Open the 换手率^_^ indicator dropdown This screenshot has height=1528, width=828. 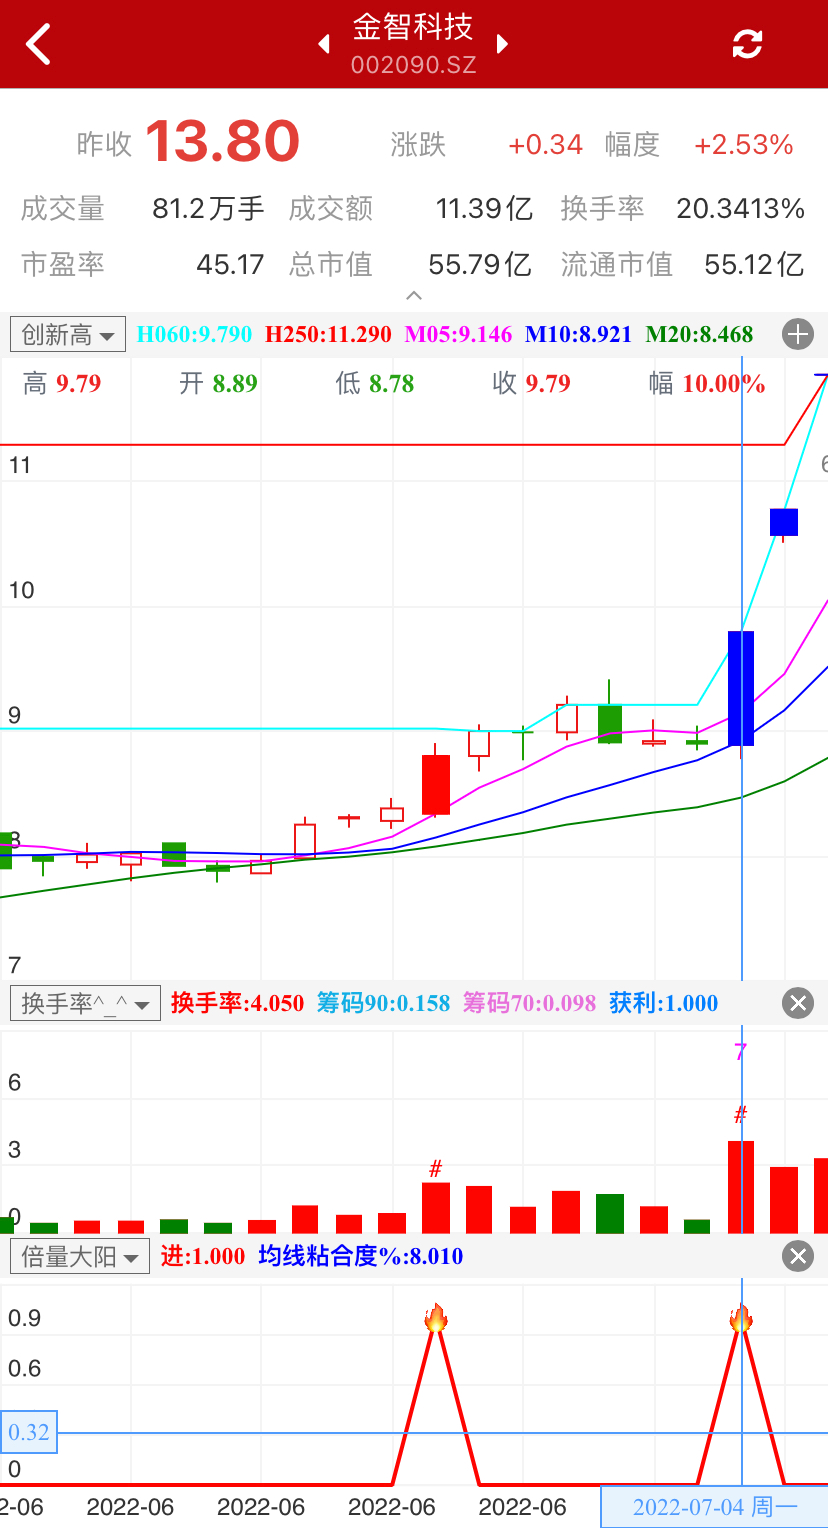(85, 1003)
